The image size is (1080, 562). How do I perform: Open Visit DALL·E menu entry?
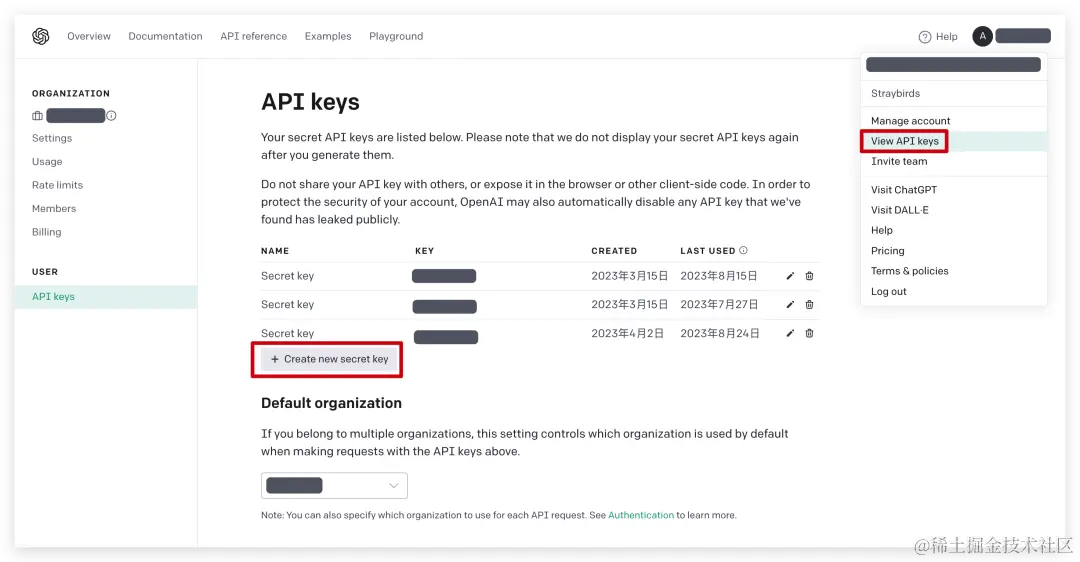click(x=900, y=210)
